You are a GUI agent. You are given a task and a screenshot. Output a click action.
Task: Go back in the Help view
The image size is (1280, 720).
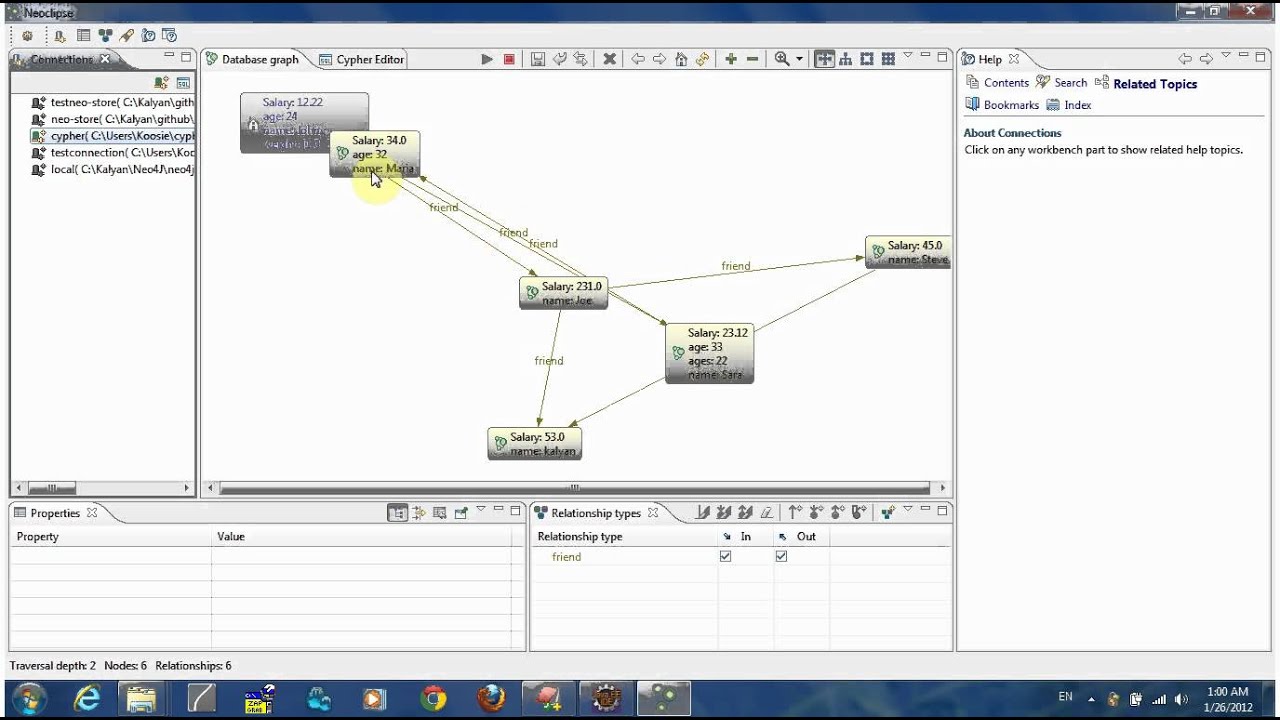1185,59
